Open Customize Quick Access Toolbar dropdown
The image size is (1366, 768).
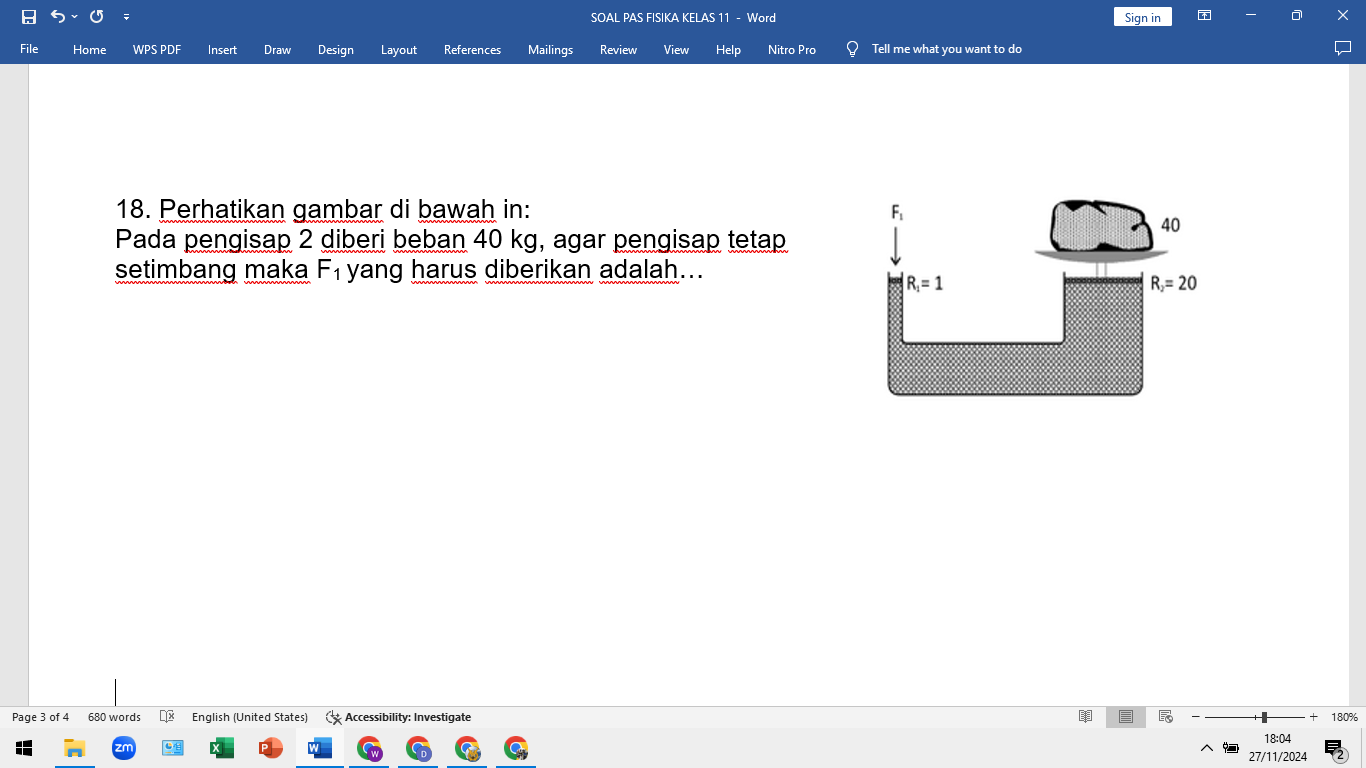point(126,17)
